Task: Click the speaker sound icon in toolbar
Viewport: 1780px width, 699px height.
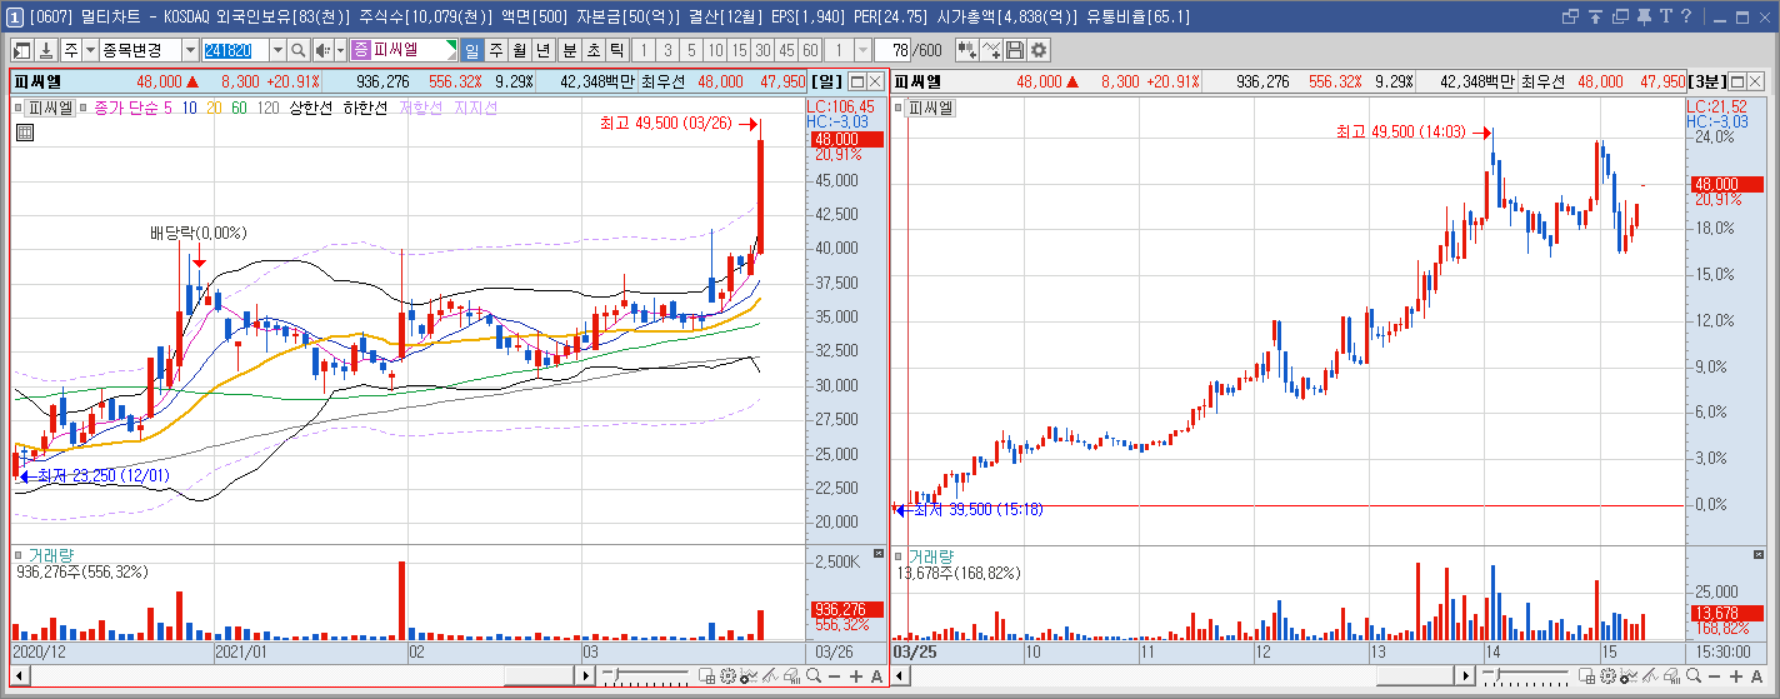Action: (323, 50)
